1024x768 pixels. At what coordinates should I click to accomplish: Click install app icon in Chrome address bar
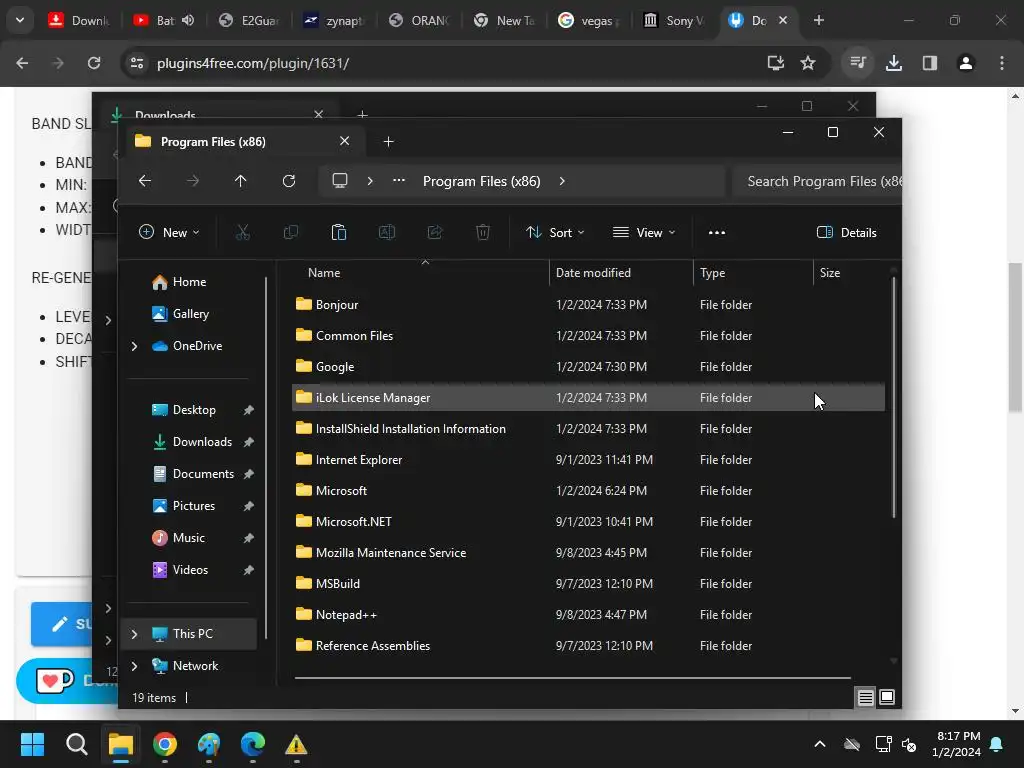(775, 63)
